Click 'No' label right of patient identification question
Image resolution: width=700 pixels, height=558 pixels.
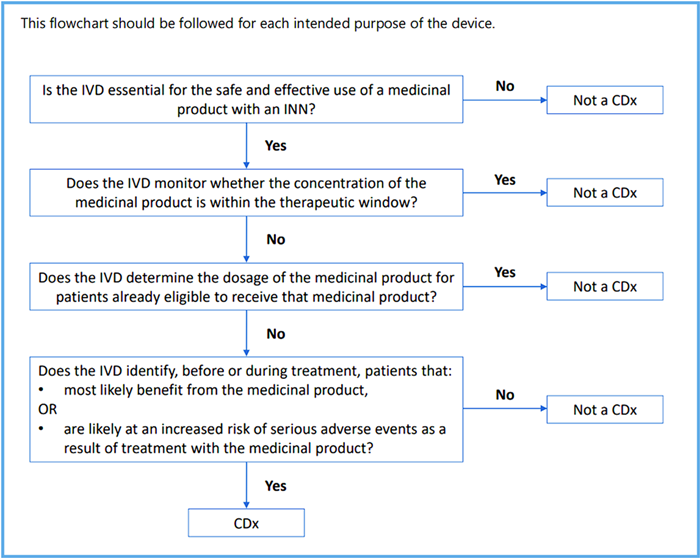click(505, 395)
